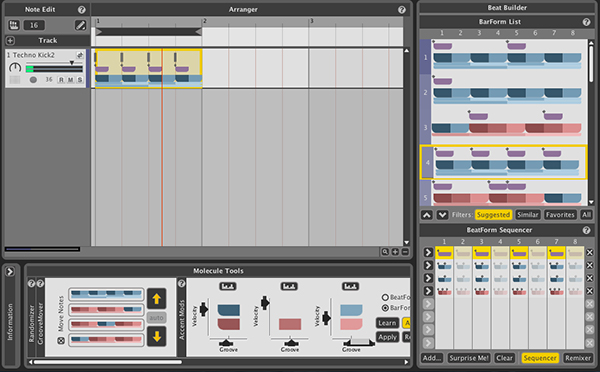600x372 pixels.
Task: Expand third BeatForm Sequencer row arrow
Action: (428, 278)
